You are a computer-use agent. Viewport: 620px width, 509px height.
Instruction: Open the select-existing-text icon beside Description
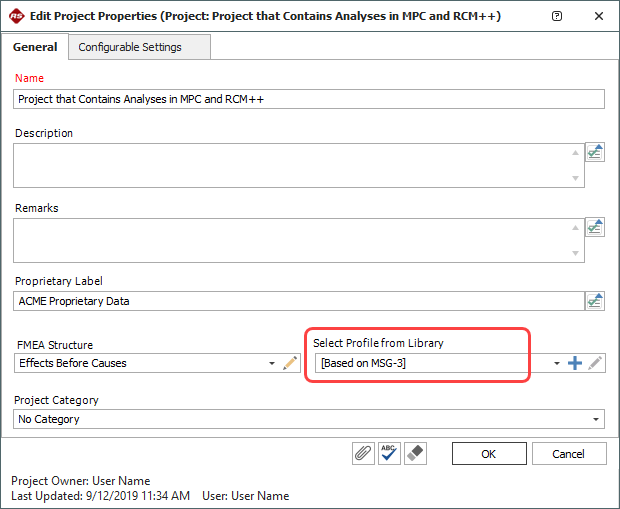tap(595, 152)
